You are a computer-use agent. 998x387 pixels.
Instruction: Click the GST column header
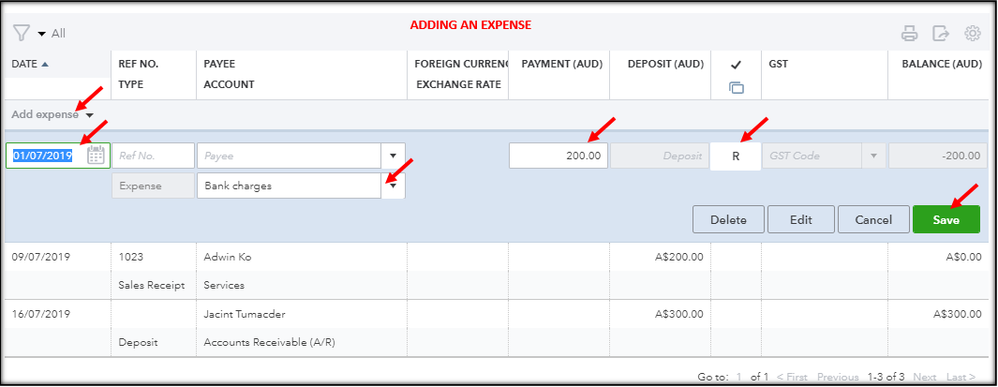[778, 64]
